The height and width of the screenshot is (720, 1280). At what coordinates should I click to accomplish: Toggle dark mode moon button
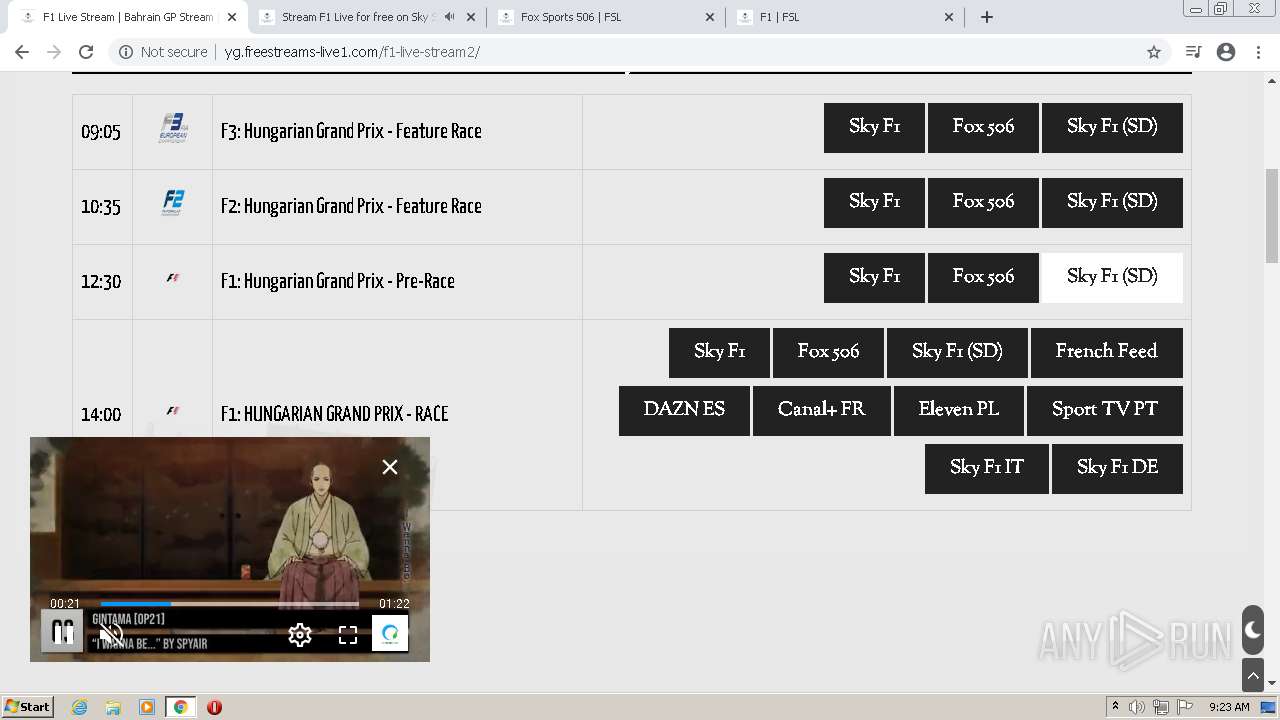tap(1252, 630)
